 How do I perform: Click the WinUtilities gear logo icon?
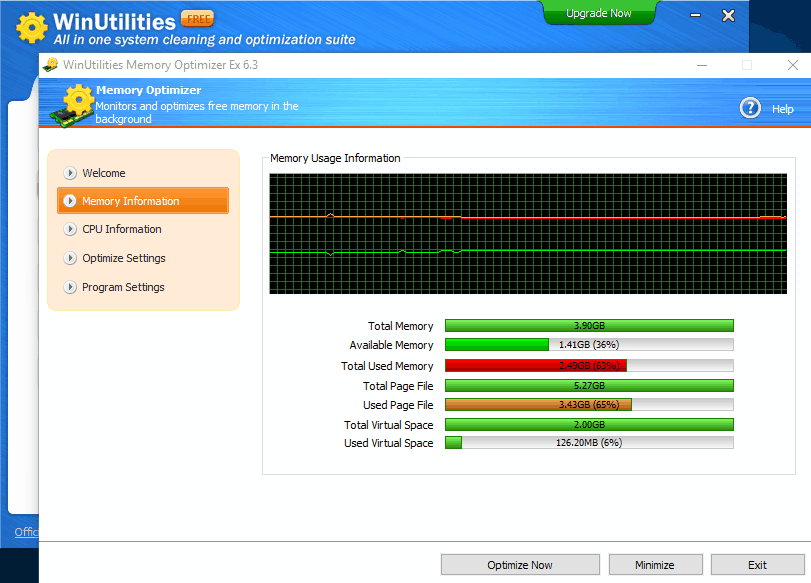[x=32, y=27]
